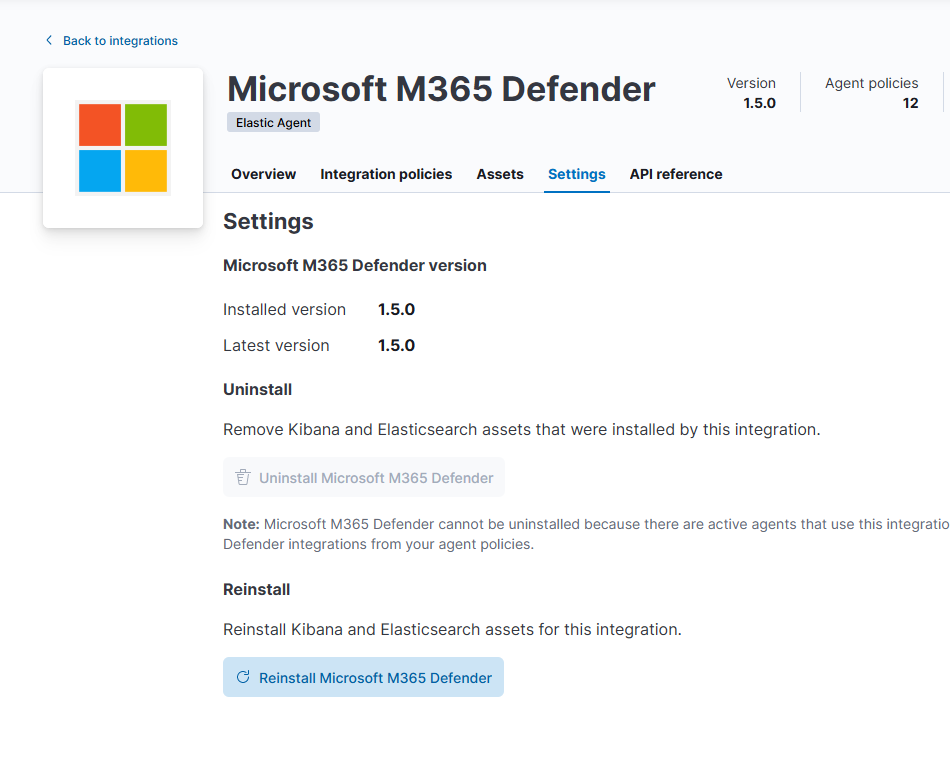Click the Reinstall section heading
The image size is (950, 780).
pyautogui.click(x=257, y=590)
